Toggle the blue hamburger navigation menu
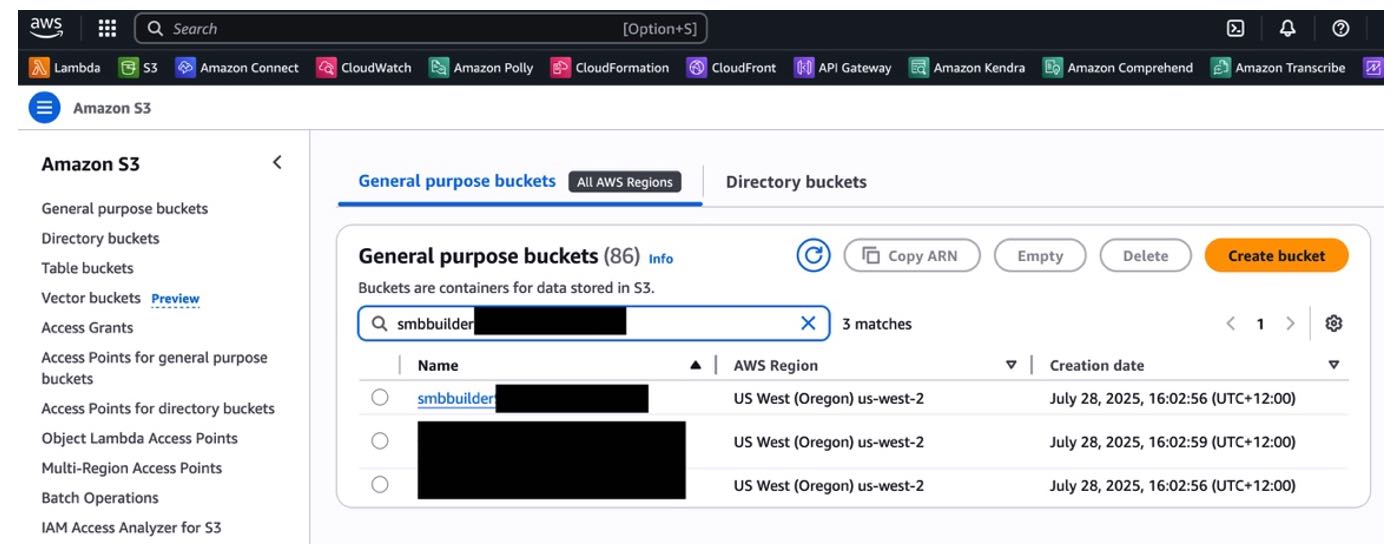 (x=45, y=108)
